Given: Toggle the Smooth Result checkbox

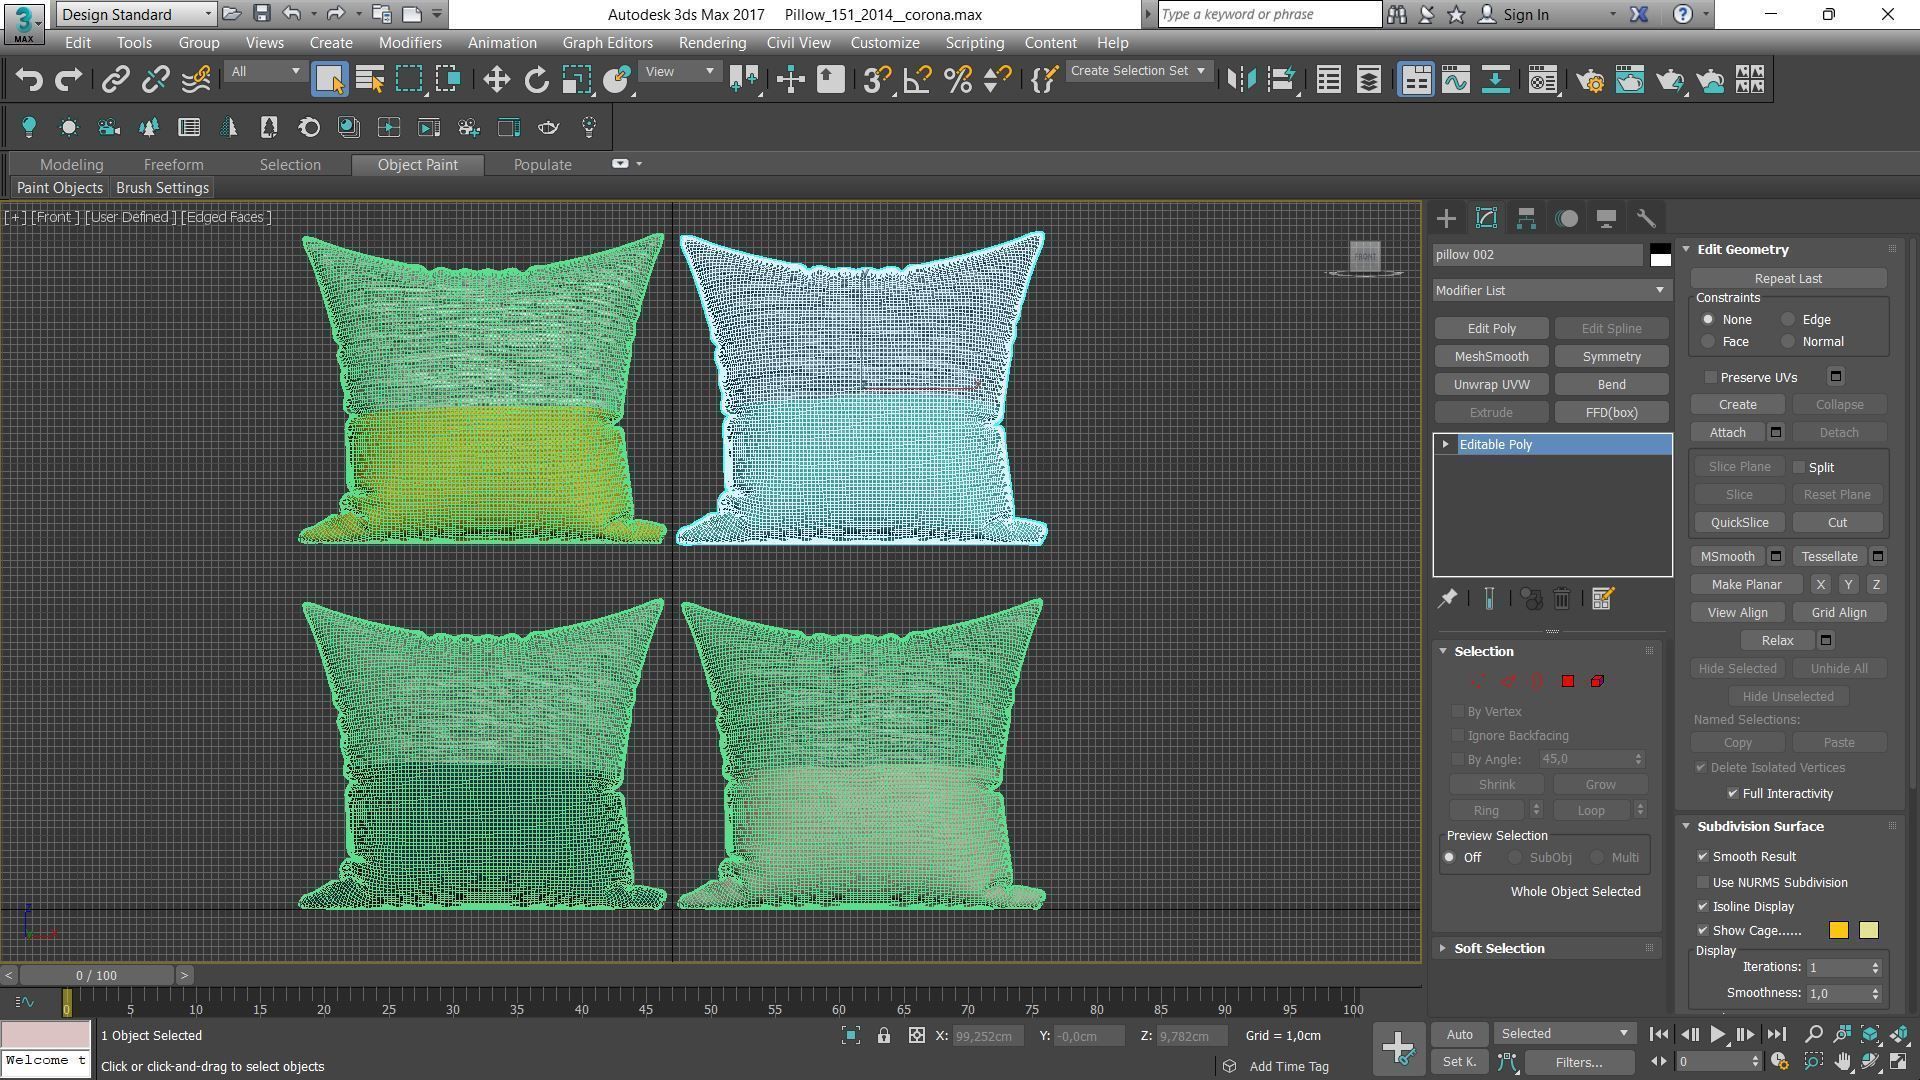Looking at the screenshot, I should [1703, 857].
